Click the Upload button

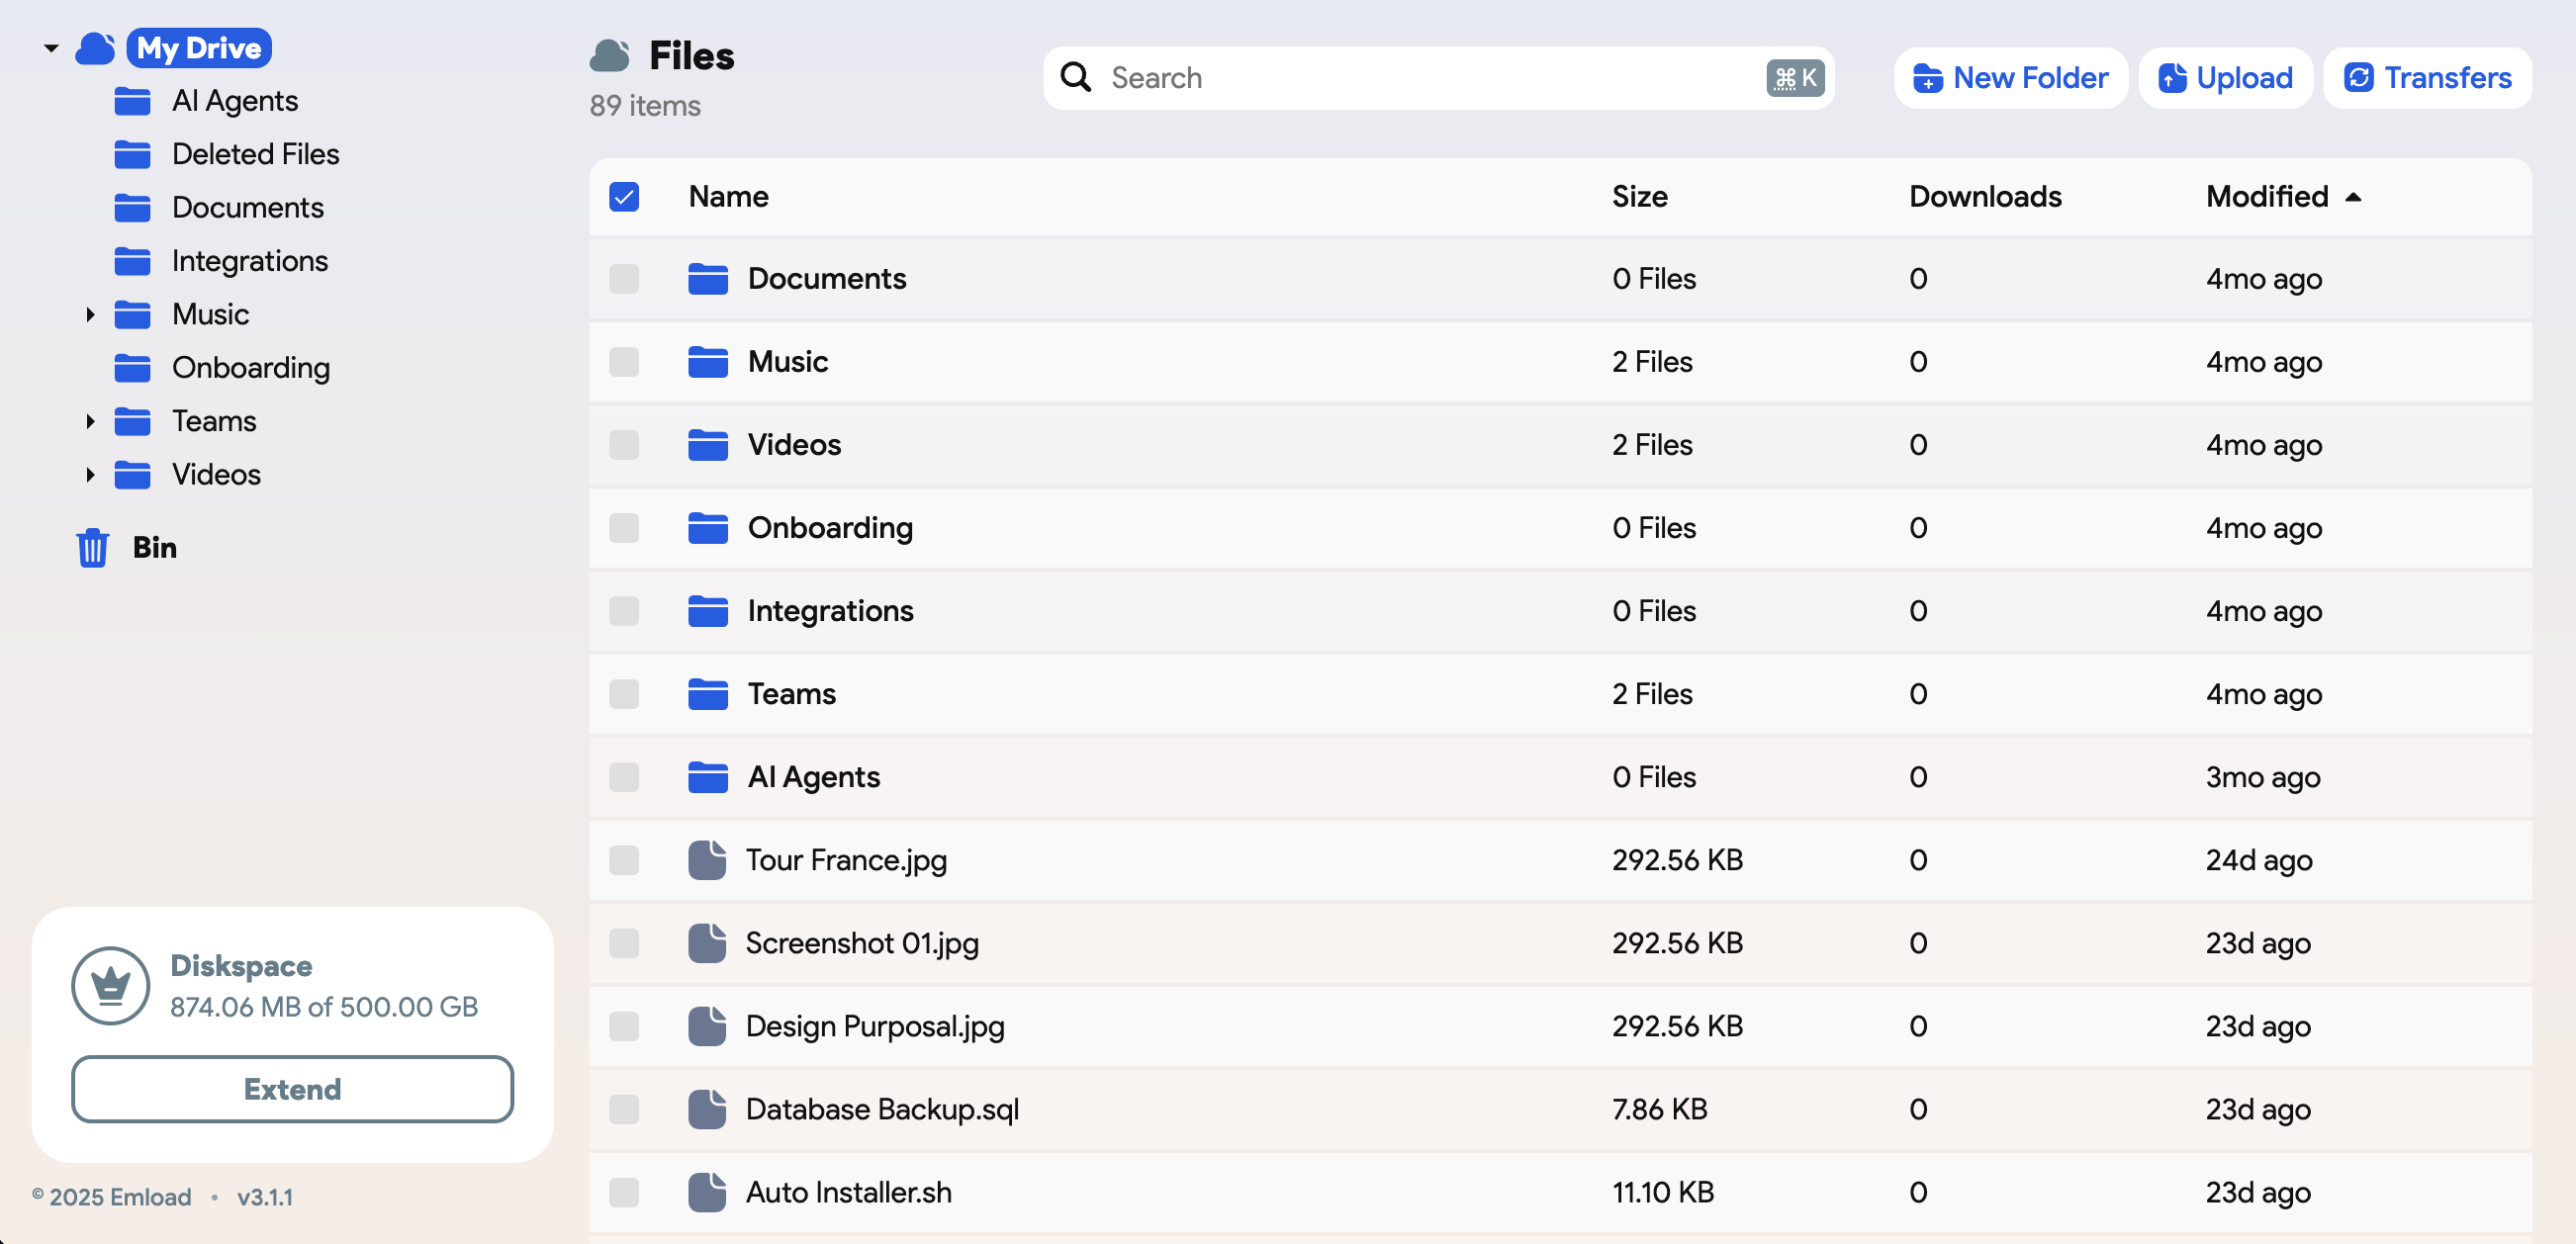click(x=2225, y=78)
